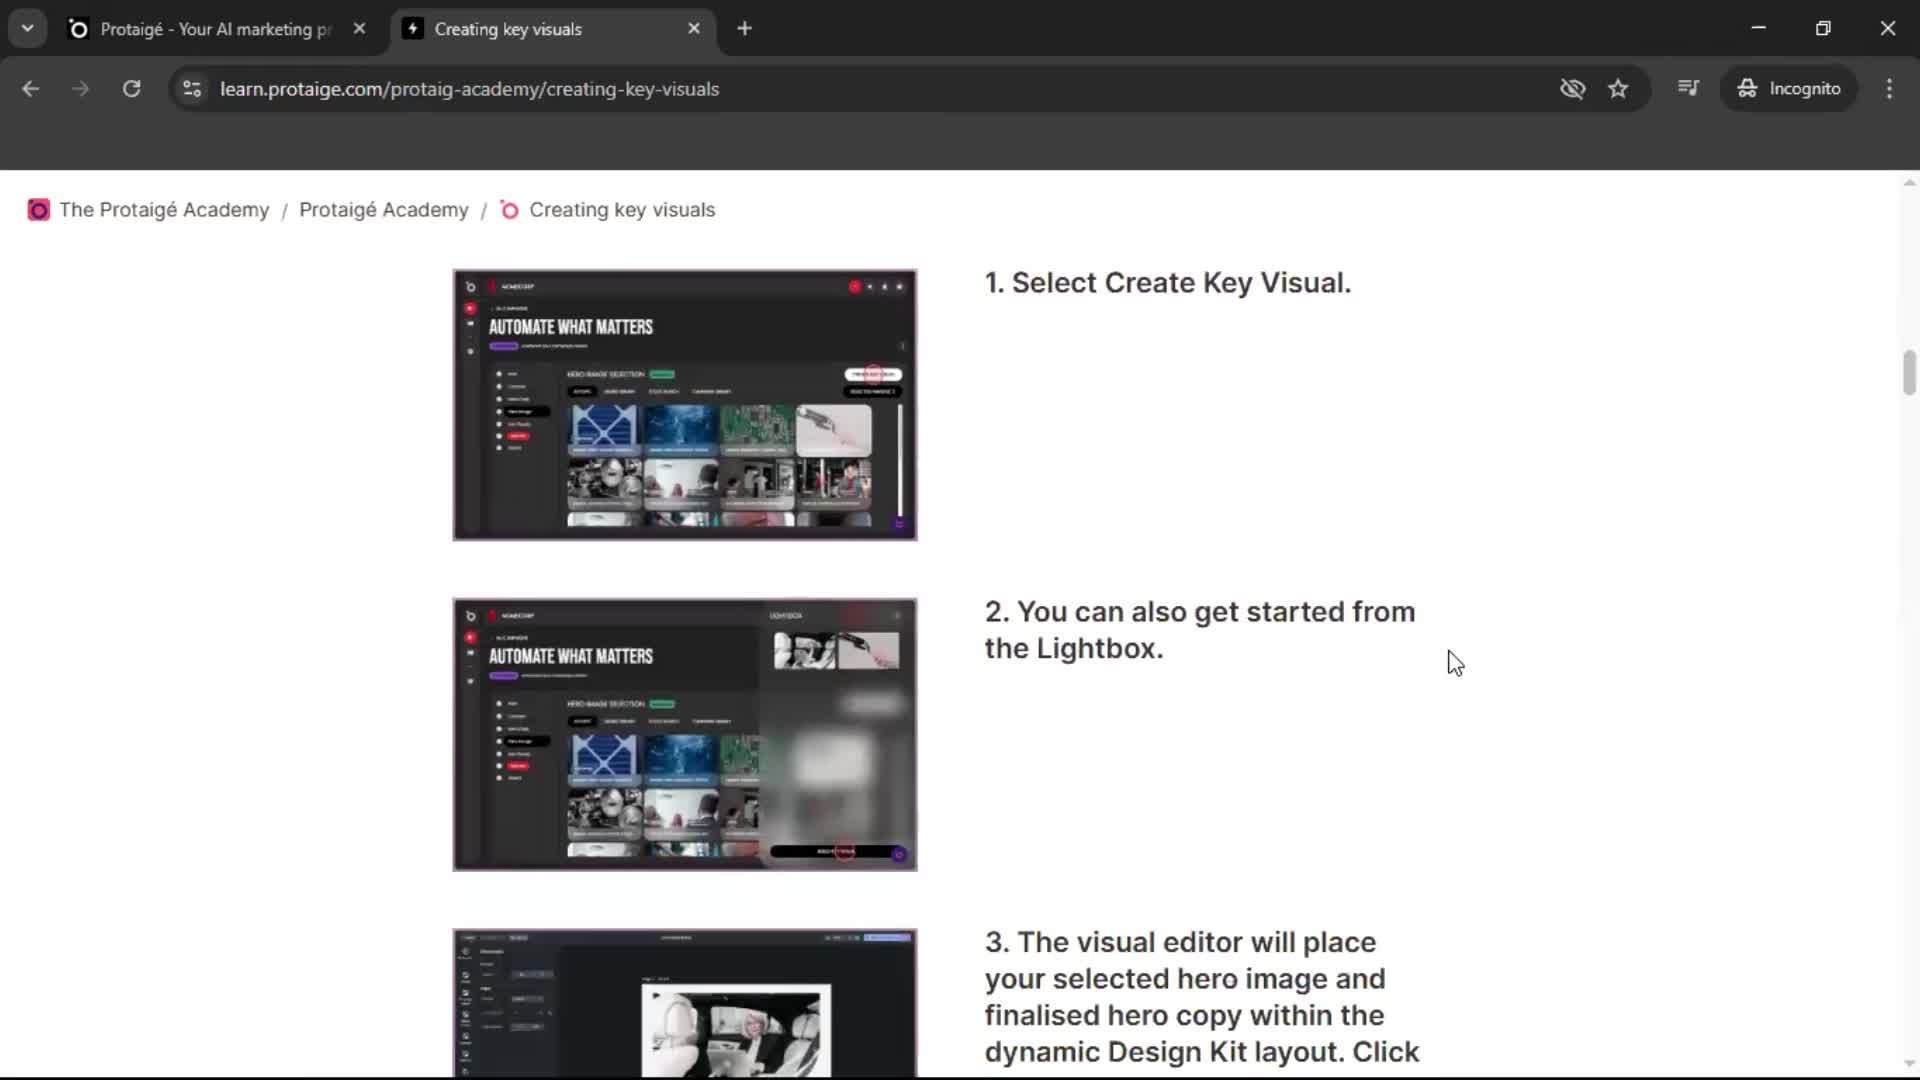
Task: Open Chrome's three-dot menu
Action: [1889, 88]
